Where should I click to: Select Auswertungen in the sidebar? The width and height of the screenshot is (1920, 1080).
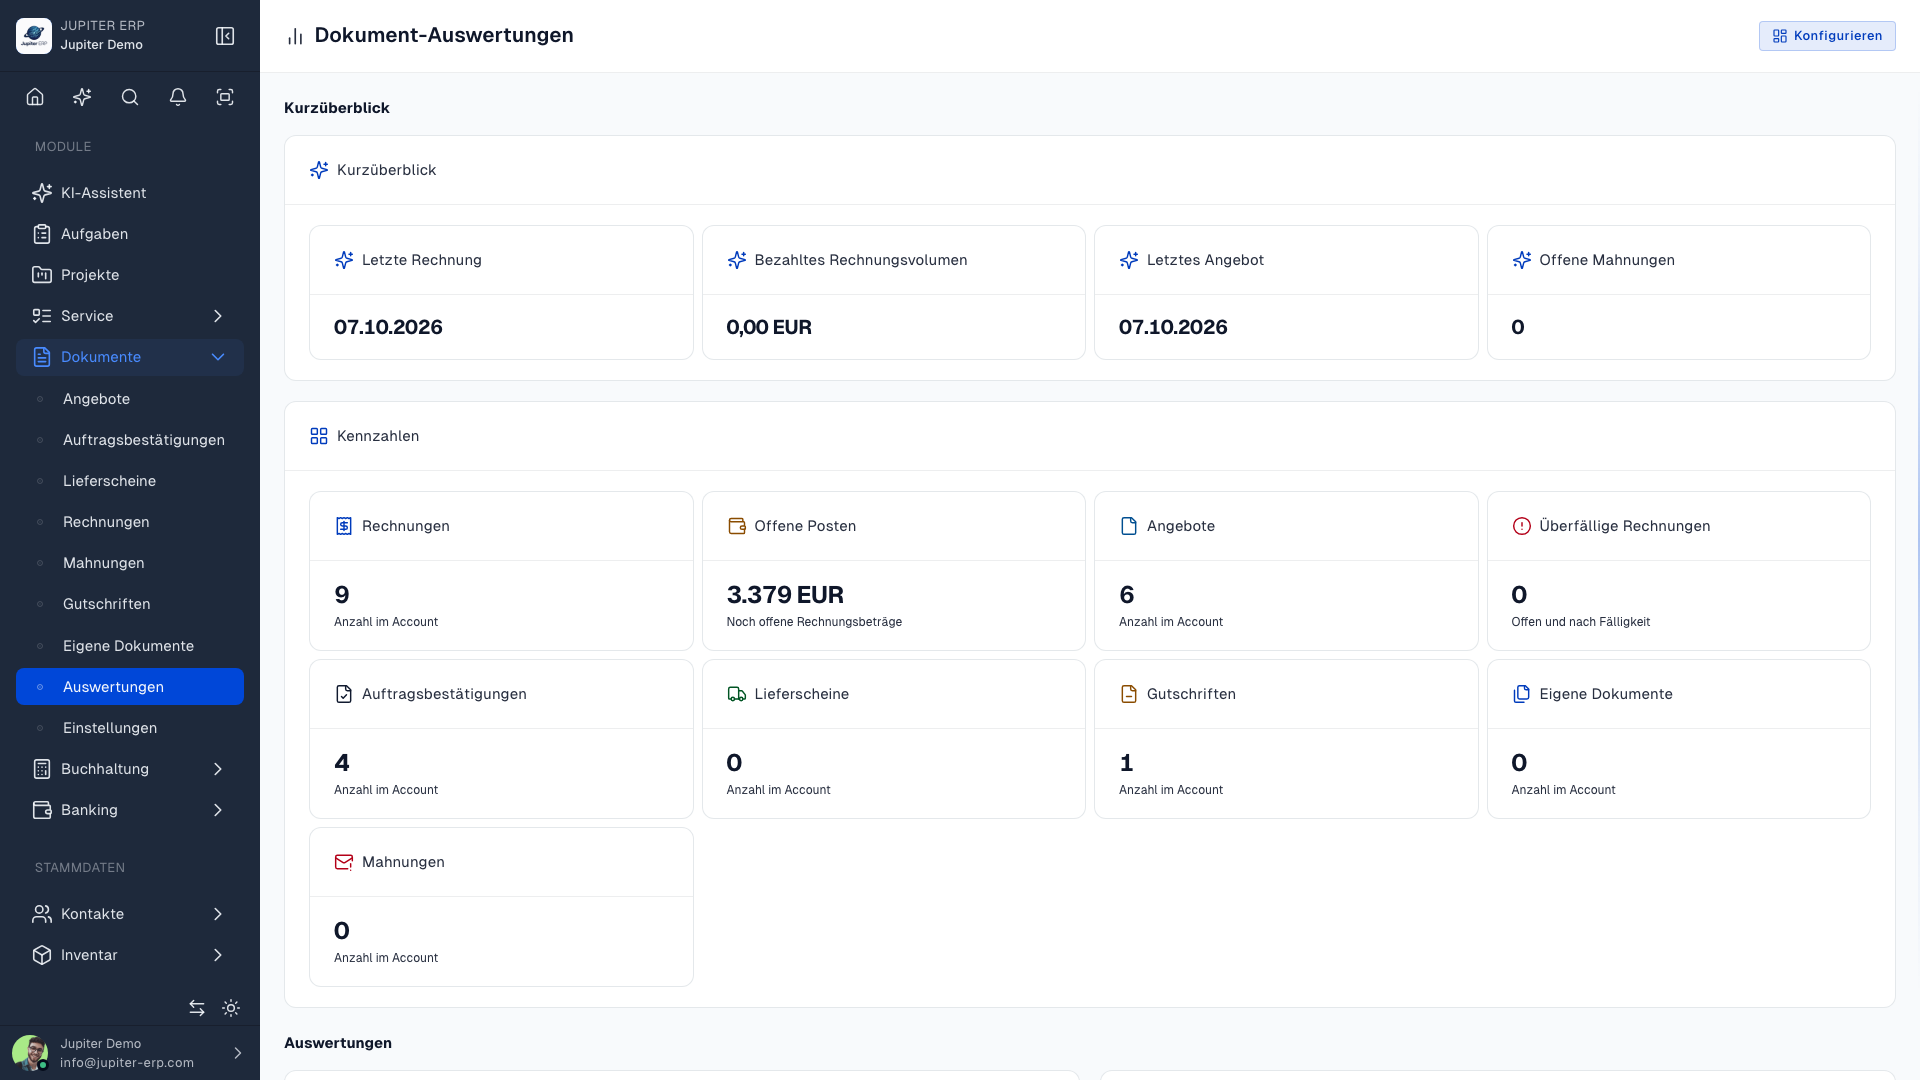[130, 687]
